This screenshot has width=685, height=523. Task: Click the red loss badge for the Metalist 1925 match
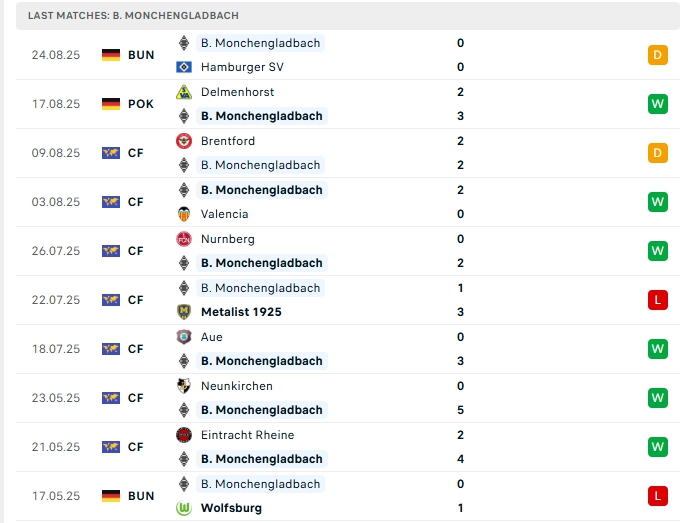(x=657, y=300)
